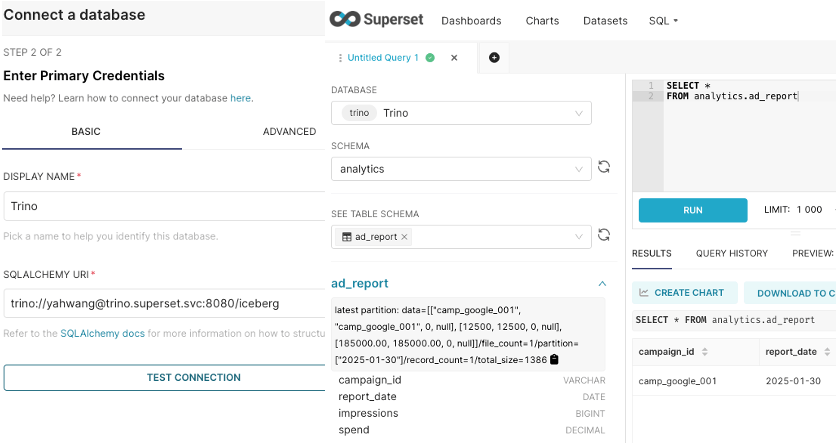This screenshot has height=443, width=838.
Task: Sort results by report_date column arrows
Action: coord(827,352)
